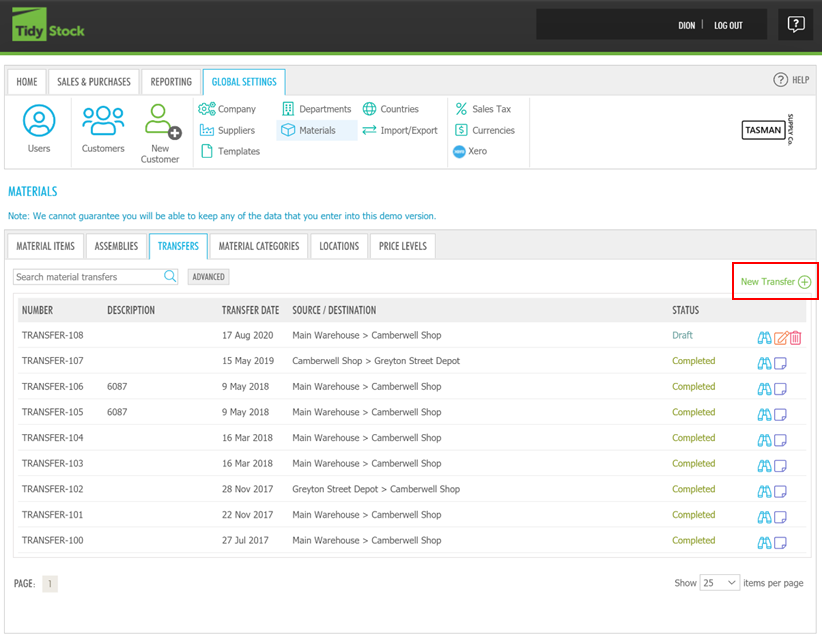This screenshot has width=822, height=635.
Task: Open the Customers icon
Action: tap(103, 130)
